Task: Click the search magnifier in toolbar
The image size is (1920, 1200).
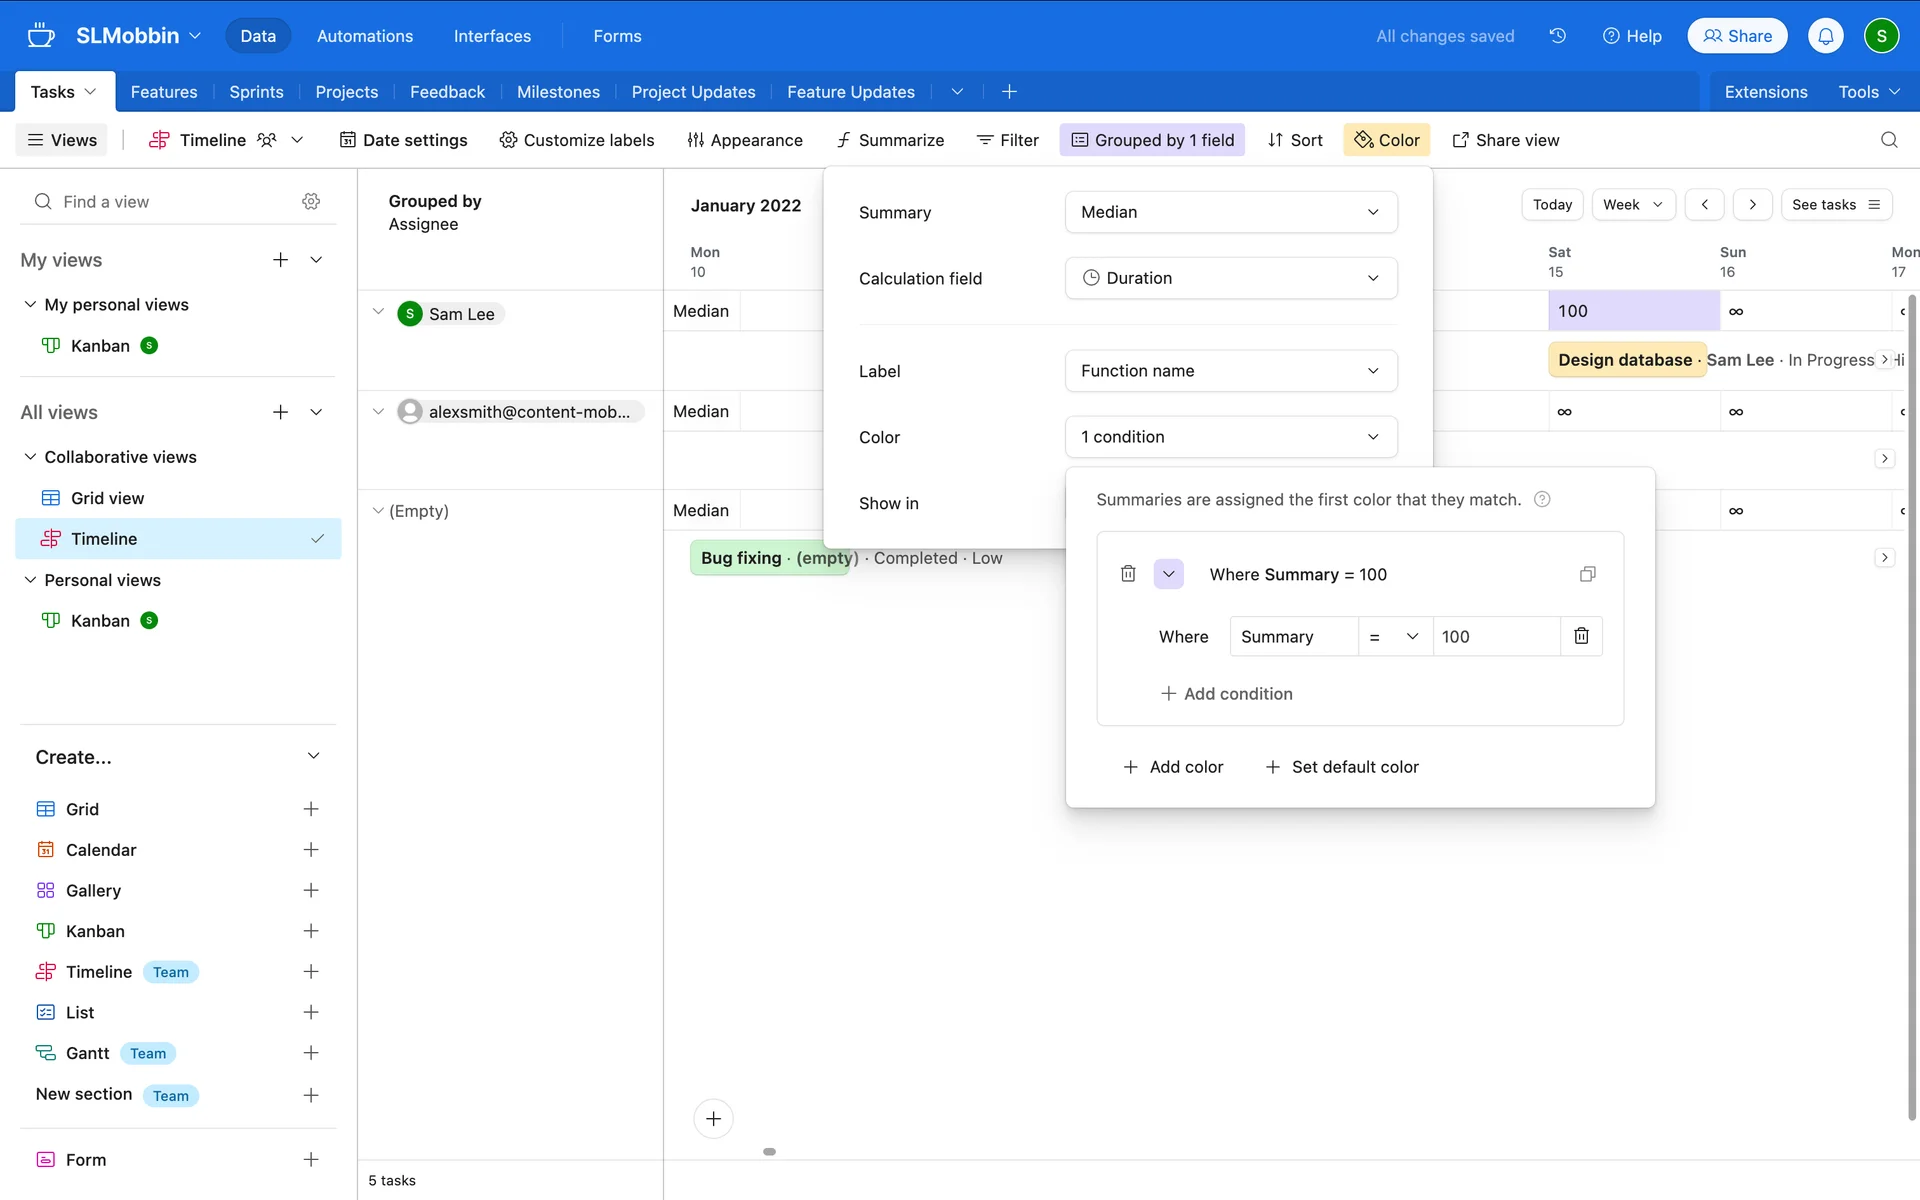Action: (1888, 140)
